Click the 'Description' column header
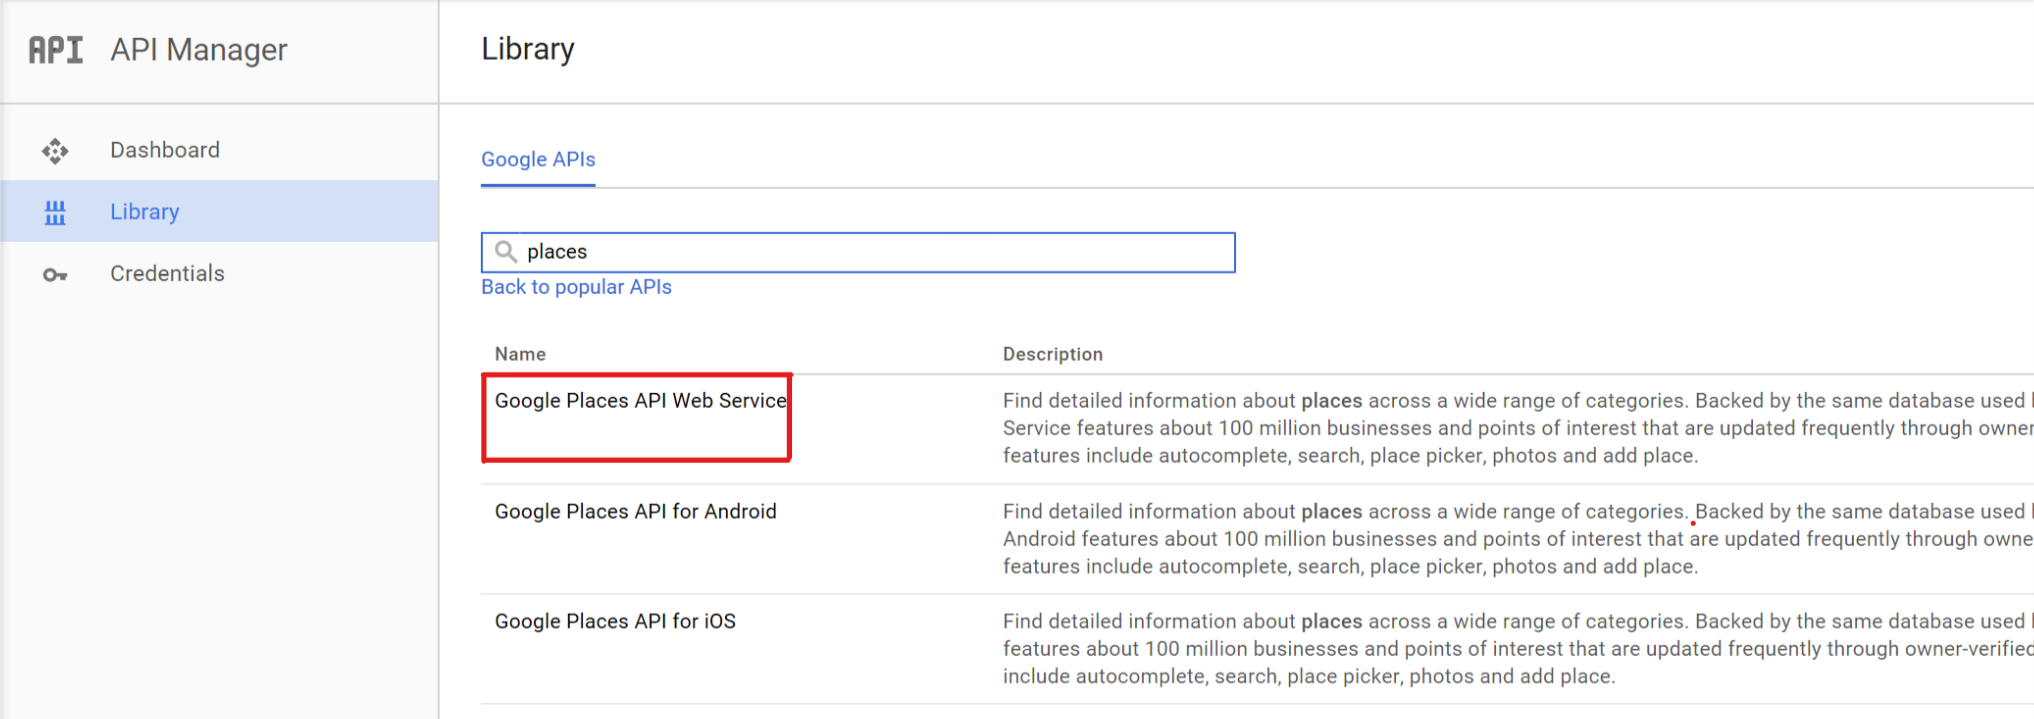Image resolution: width=2034 pixels, height=719 pixels. [x=1053, y=354]
